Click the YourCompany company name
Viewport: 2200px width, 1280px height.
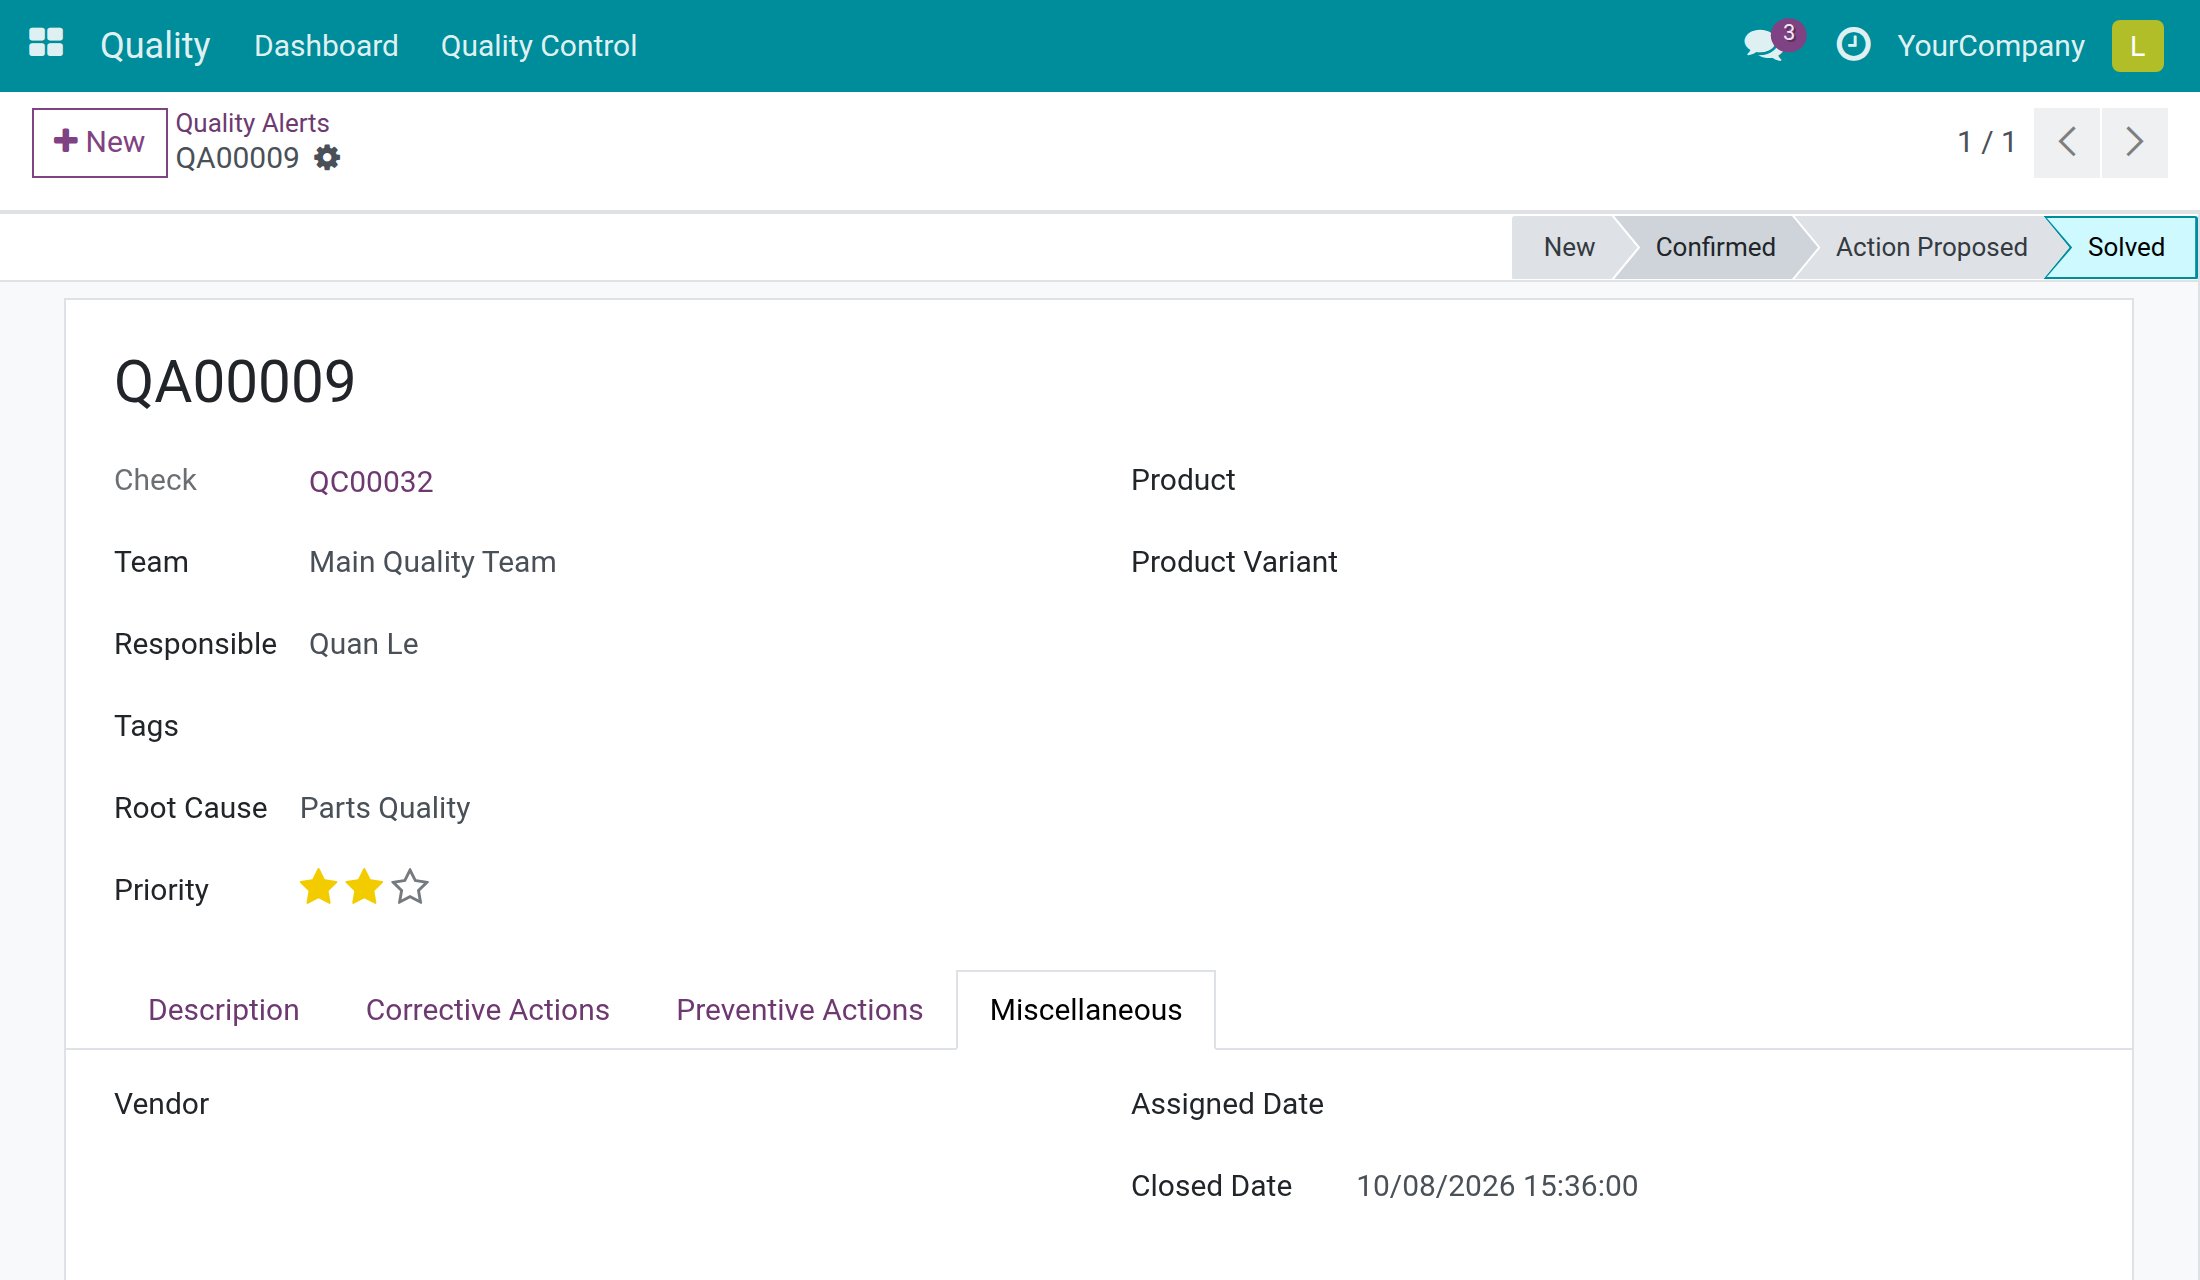pyautogui.click(x=1991, y=46)
